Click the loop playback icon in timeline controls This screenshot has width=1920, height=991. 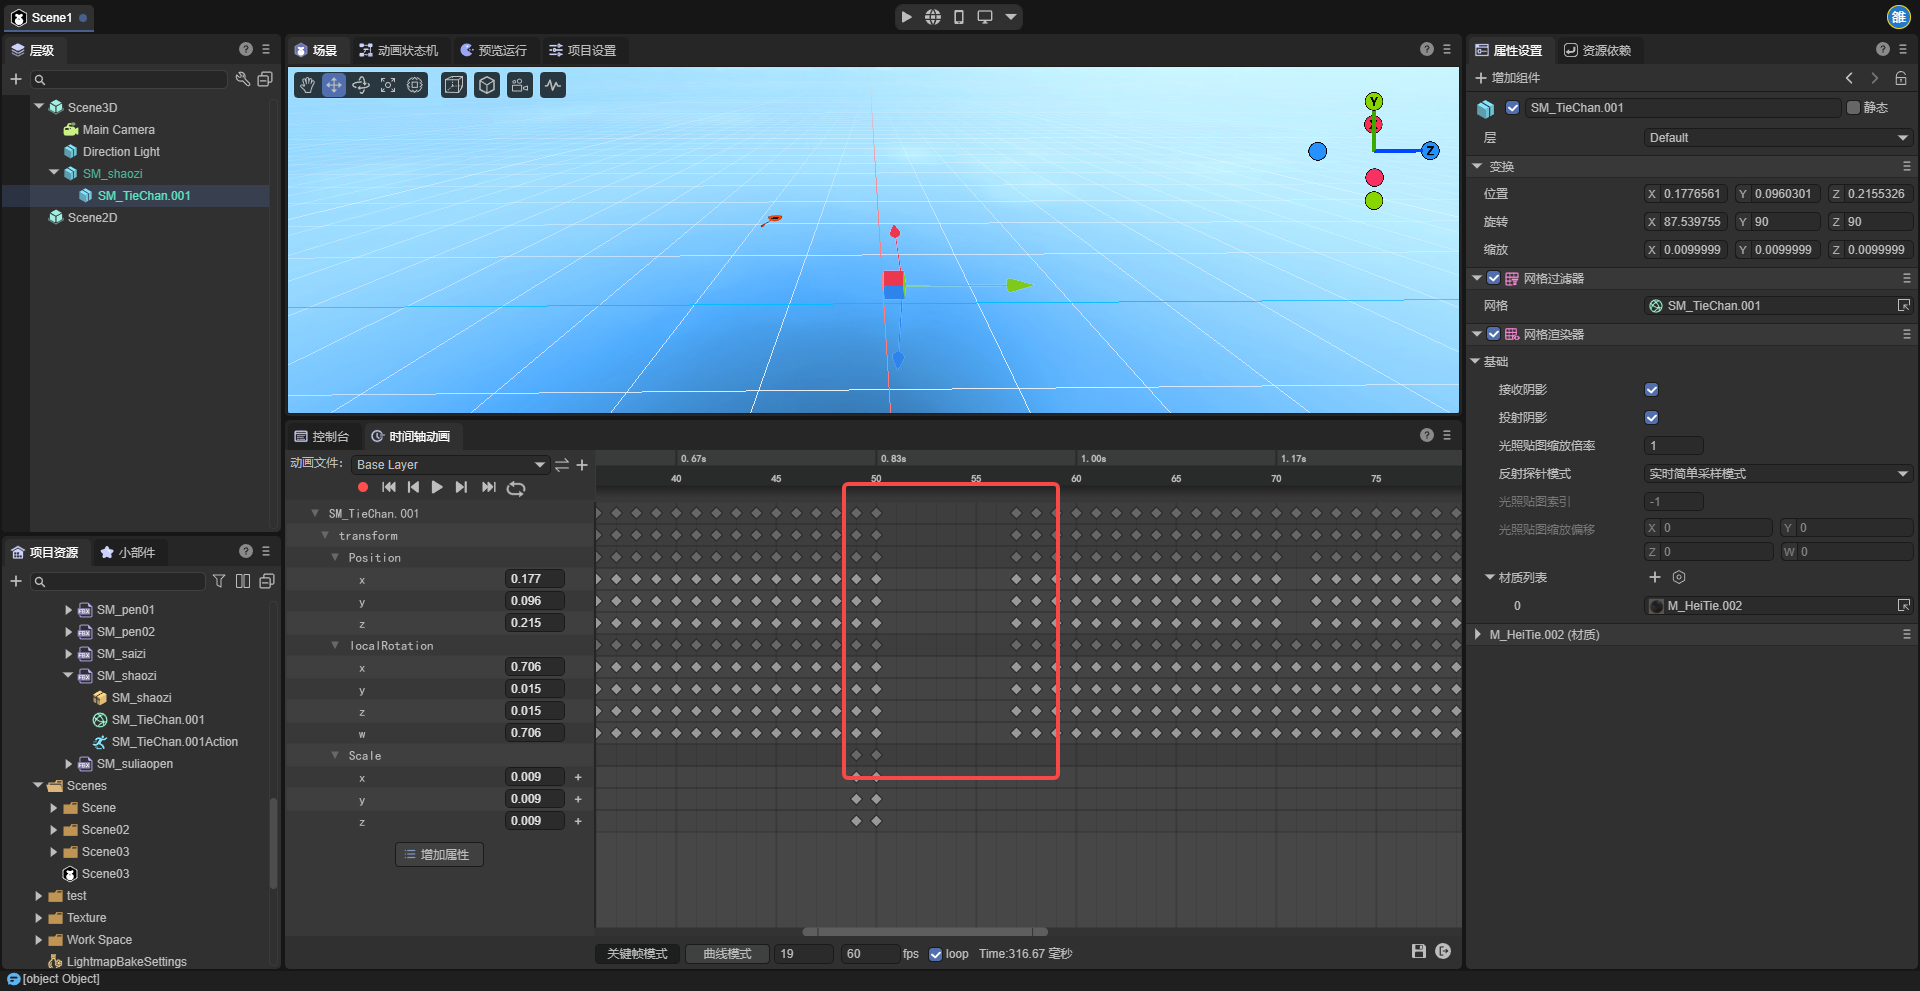tap(516, 488)
